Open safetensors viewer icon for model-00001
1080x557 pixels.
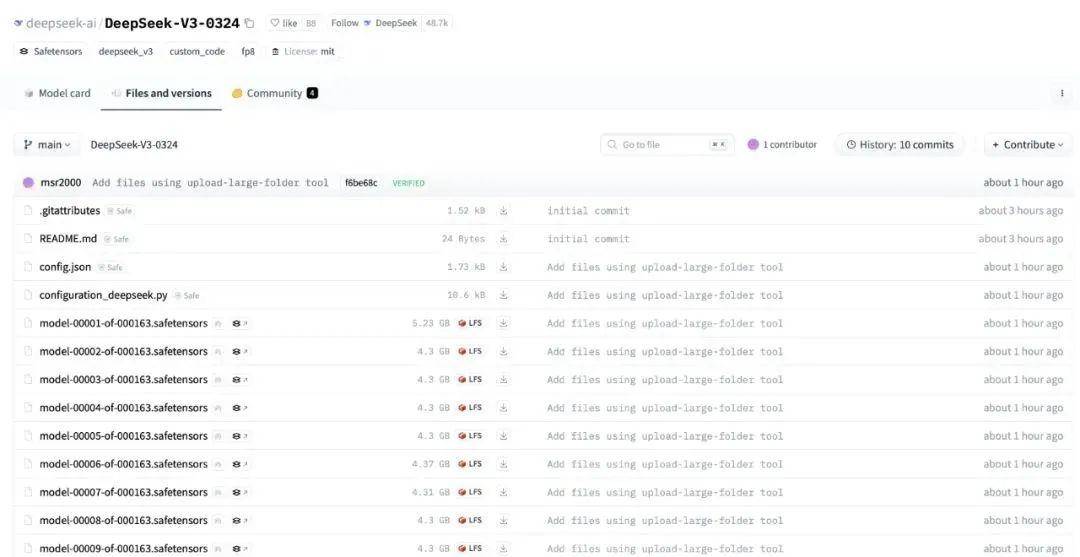tap(239, 324)
